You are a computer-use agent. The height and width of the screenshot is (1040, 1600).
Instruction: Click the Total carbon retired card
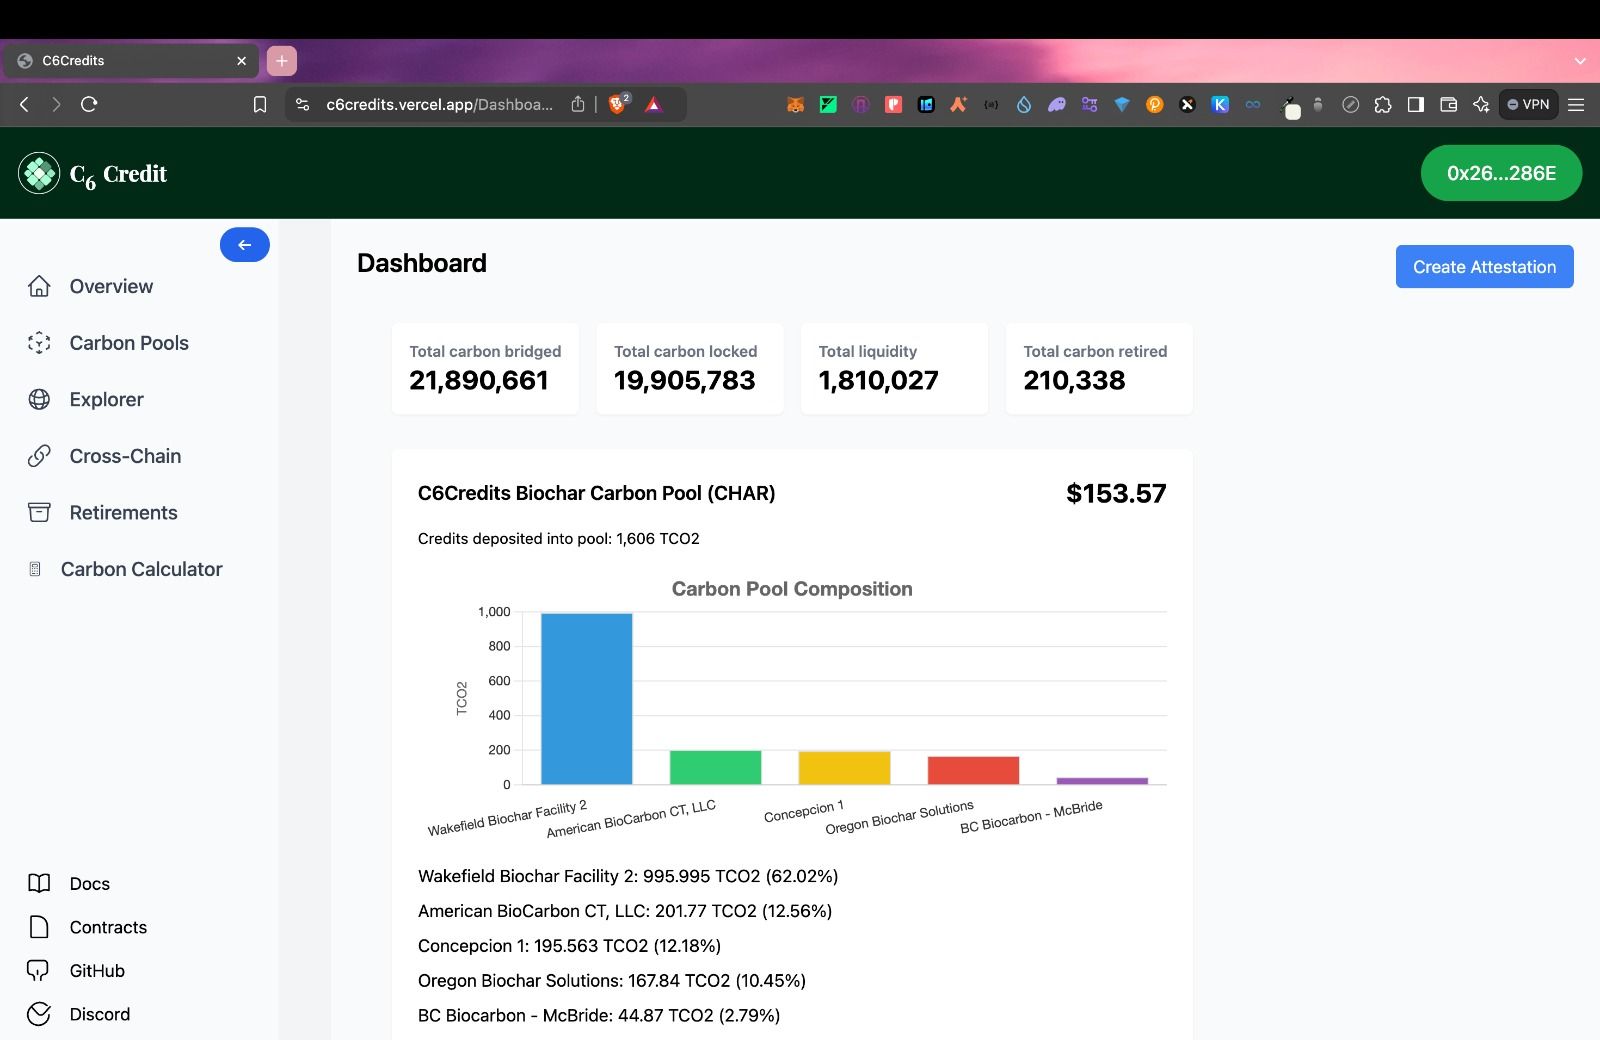pos(1099,368)
